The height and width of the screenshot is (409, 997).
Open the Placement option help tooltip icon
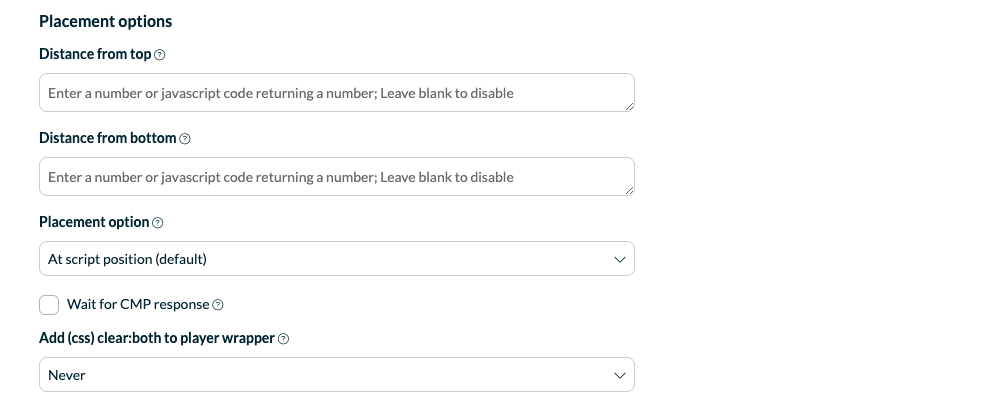158,223
